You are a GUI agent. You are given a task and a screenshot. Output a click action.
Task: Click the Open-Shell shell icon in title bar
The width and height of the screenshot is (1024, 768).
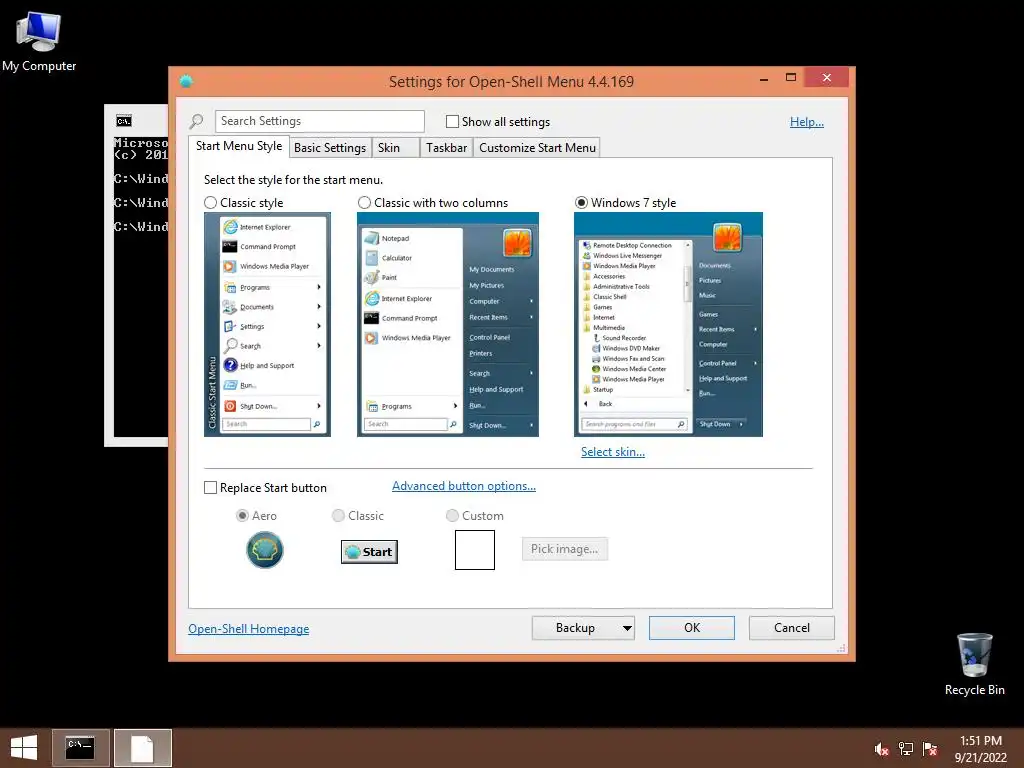[186, 81]
